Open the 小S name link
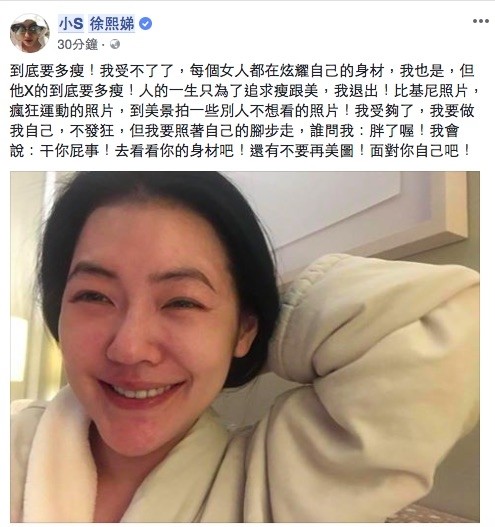The width and height of the screenshot is (495, 527). coord(71,24)
